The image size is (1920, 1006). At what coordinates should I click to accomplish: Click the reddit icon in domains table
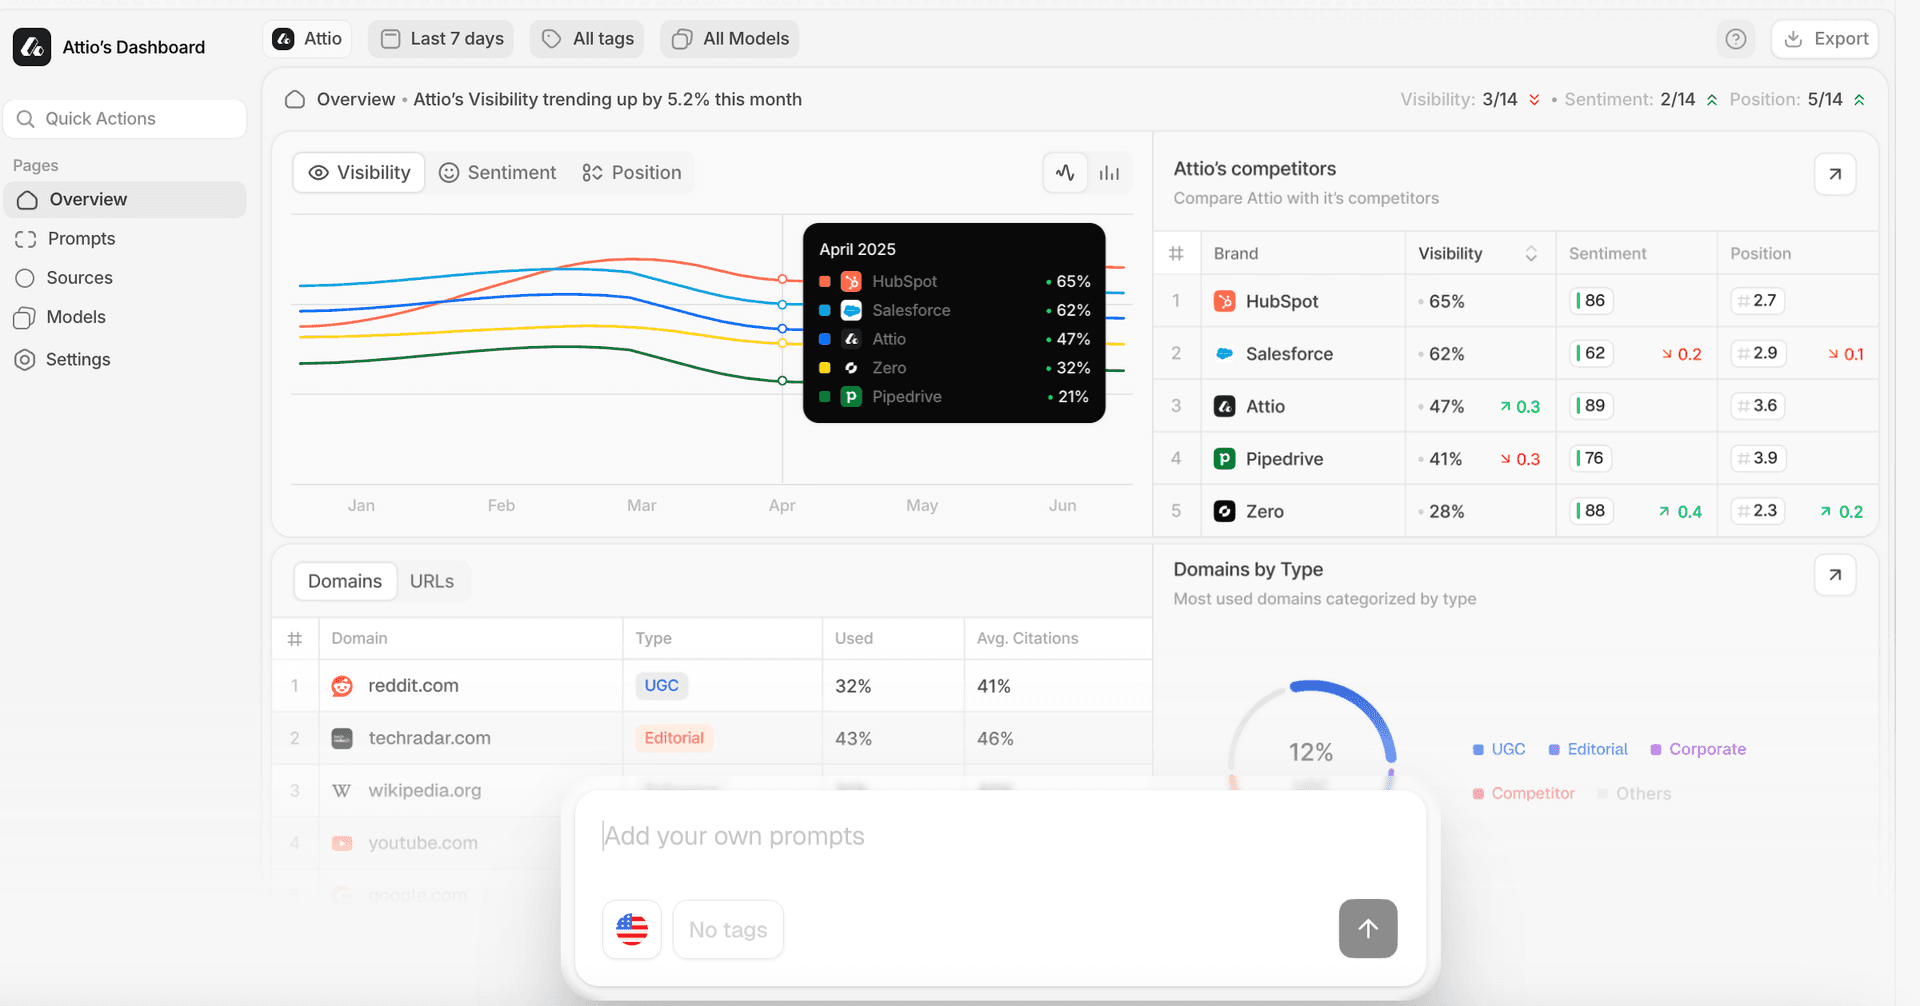point(342,686)
